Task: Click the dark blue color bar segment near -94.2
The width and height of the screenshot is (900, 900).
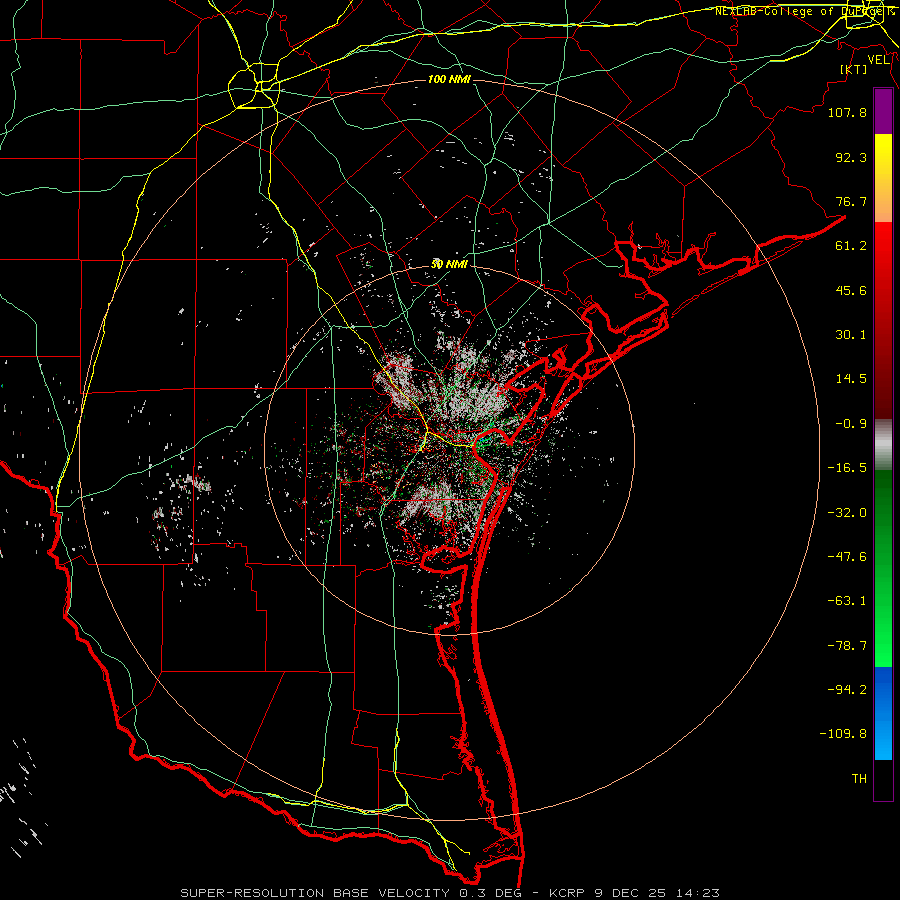Action: click(x=883, y=689)
